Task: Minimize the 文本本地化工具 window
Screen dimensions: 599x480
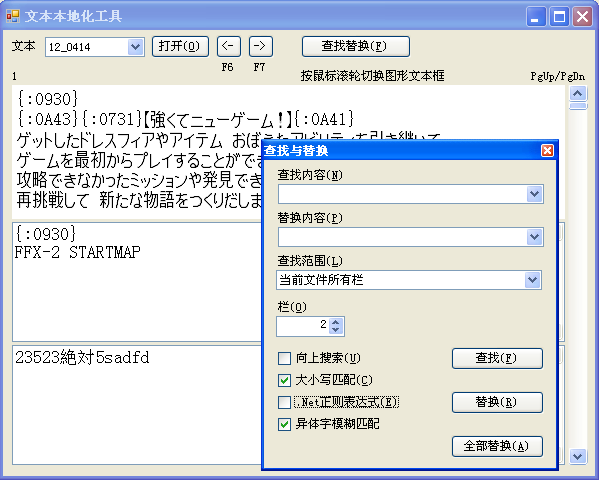Action: coord(536,16)
